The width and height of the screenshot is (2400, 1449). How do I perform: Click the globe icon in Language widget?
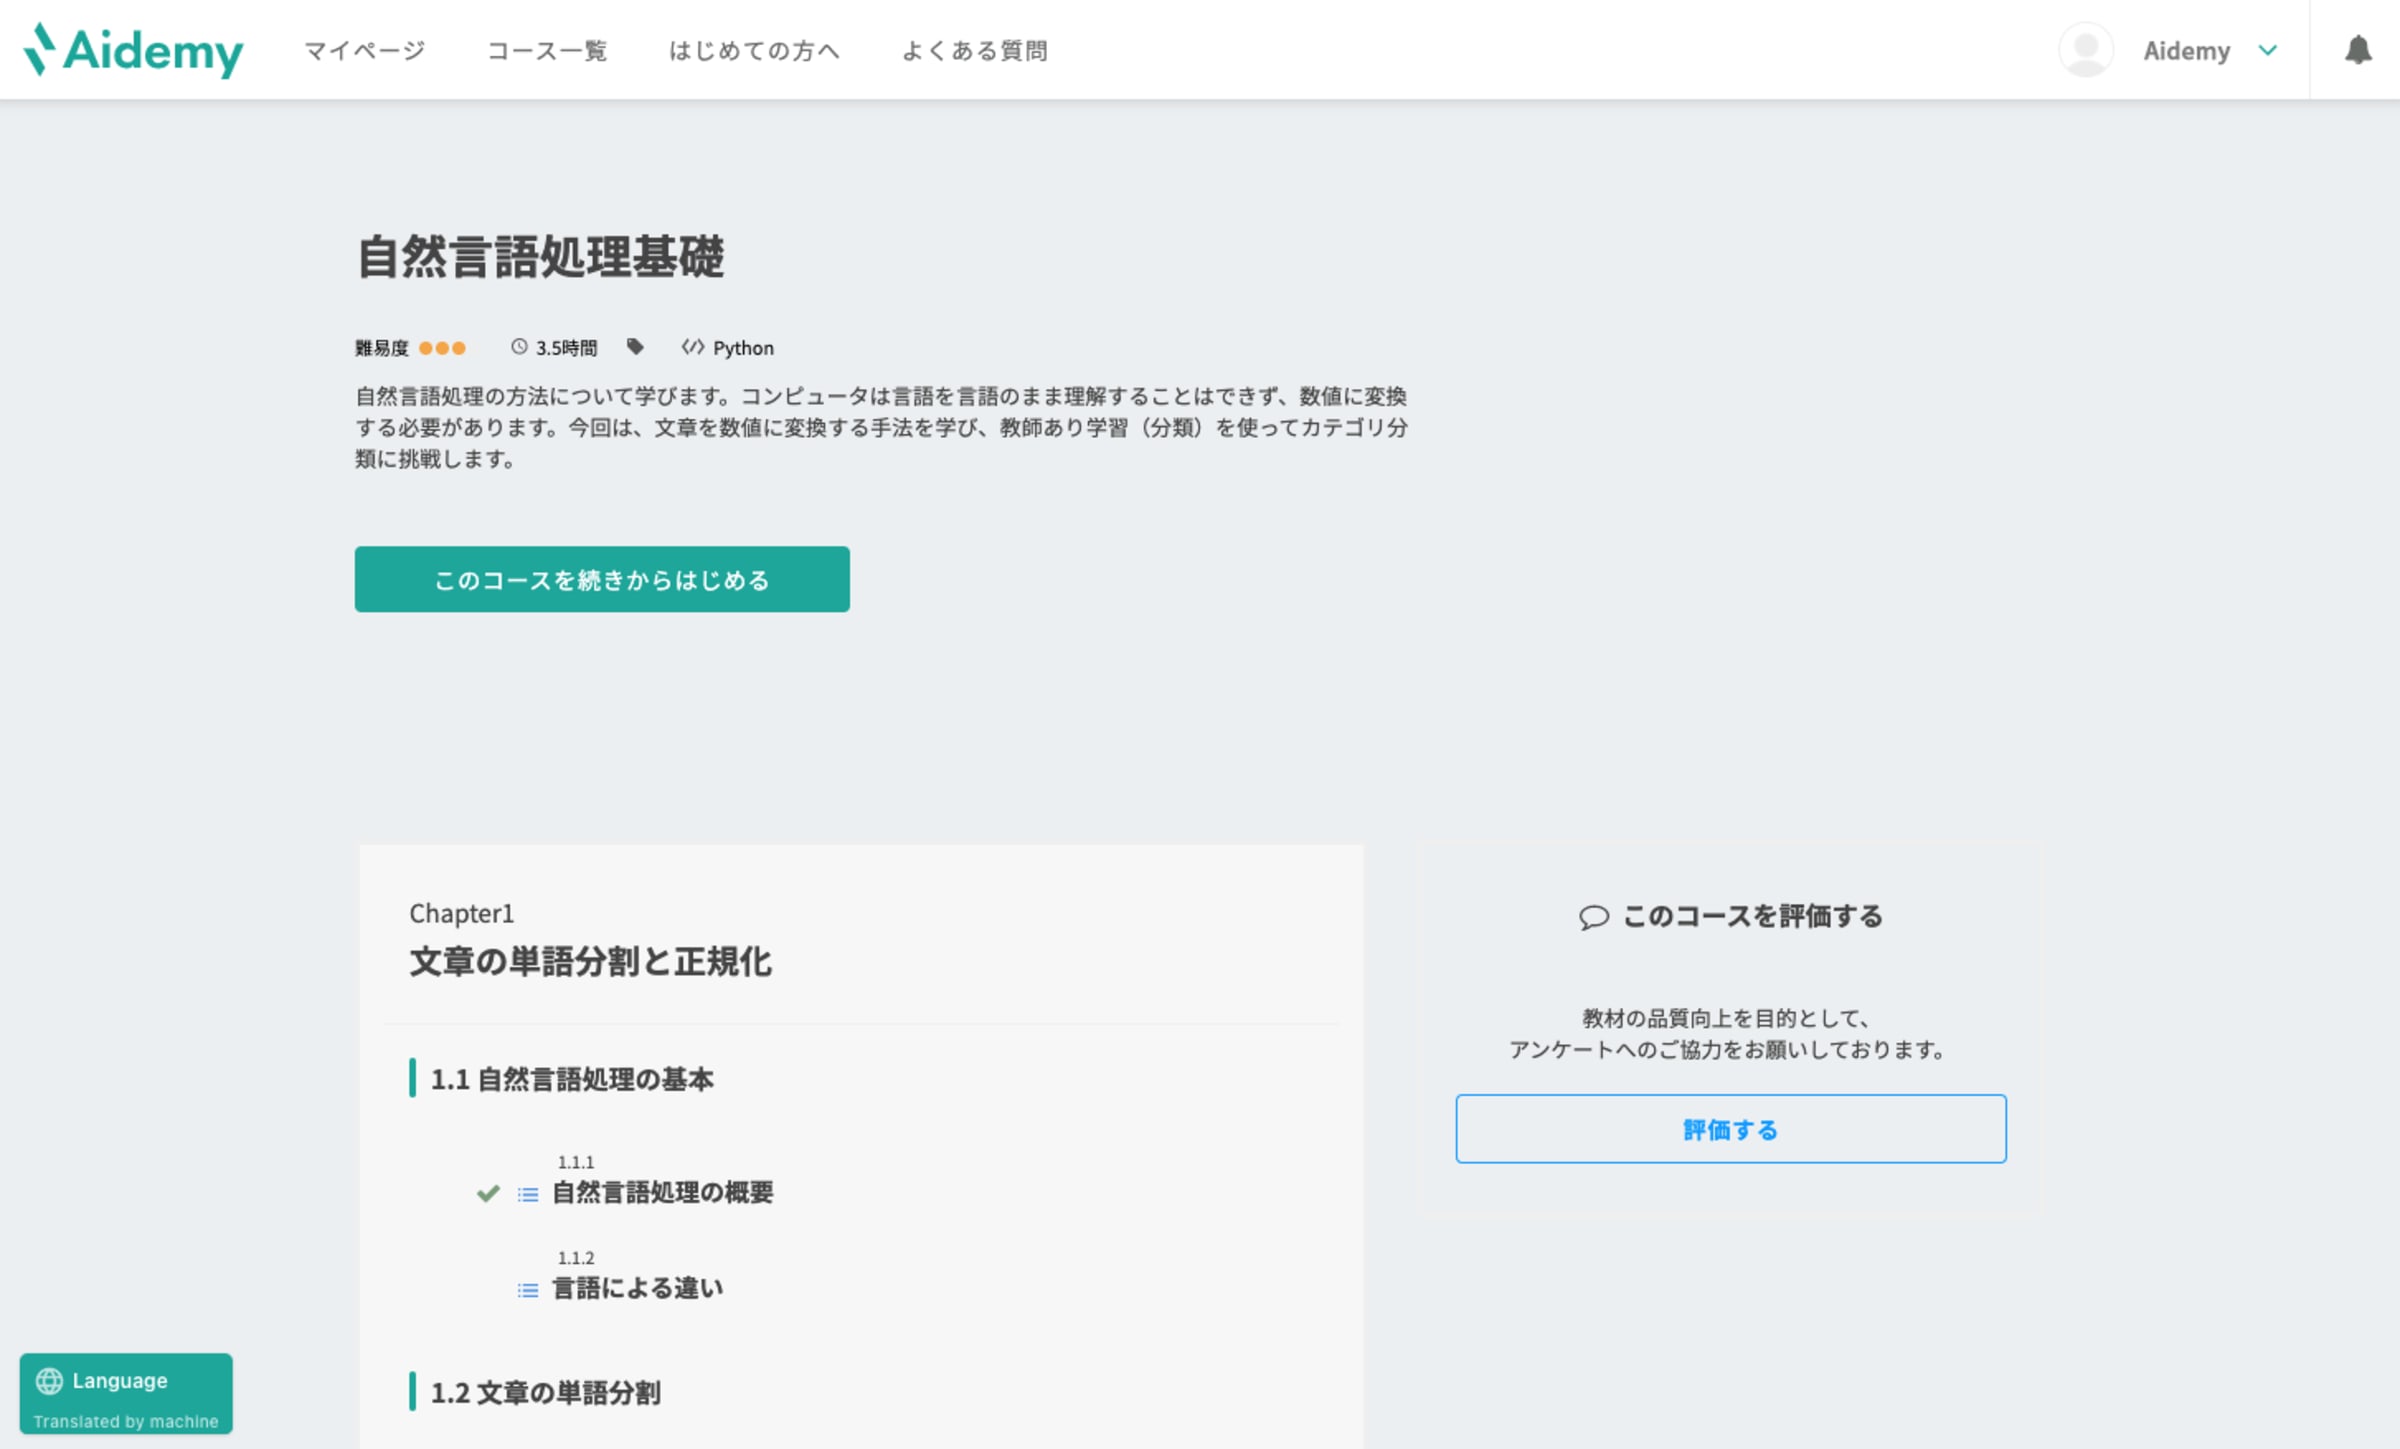coord(49,1381)
